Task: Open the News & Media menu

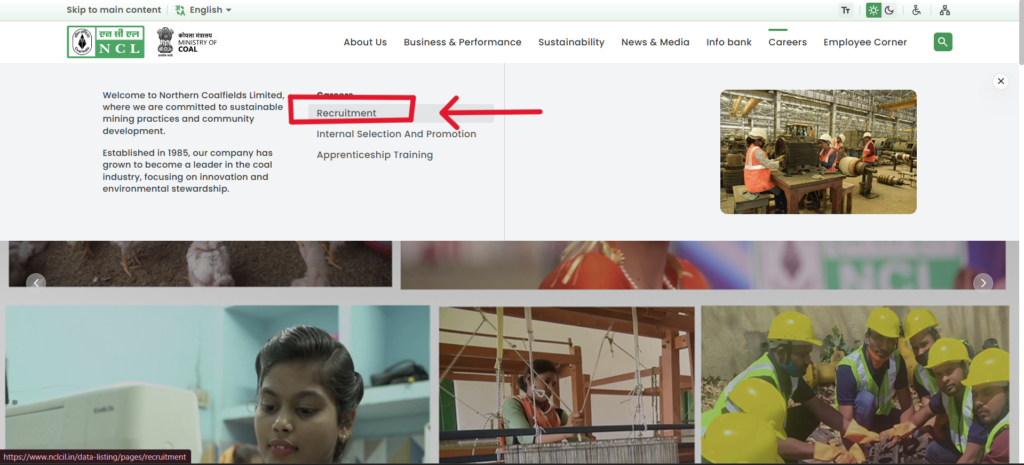Action: 655,42
